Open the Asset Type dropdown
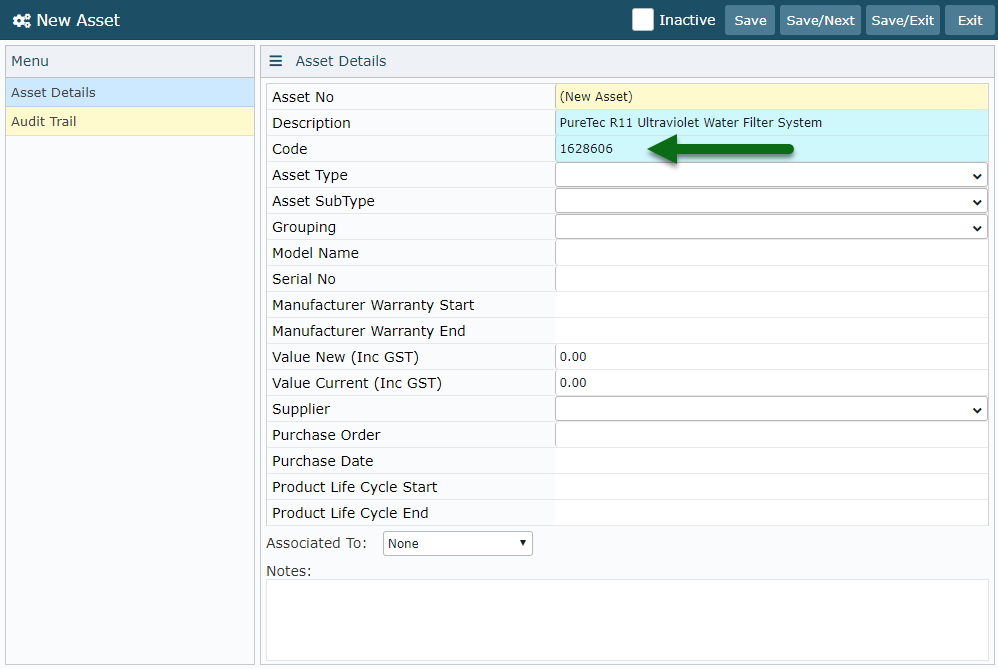This screenshot has height=669, width=998. click(x=771, y=175)
